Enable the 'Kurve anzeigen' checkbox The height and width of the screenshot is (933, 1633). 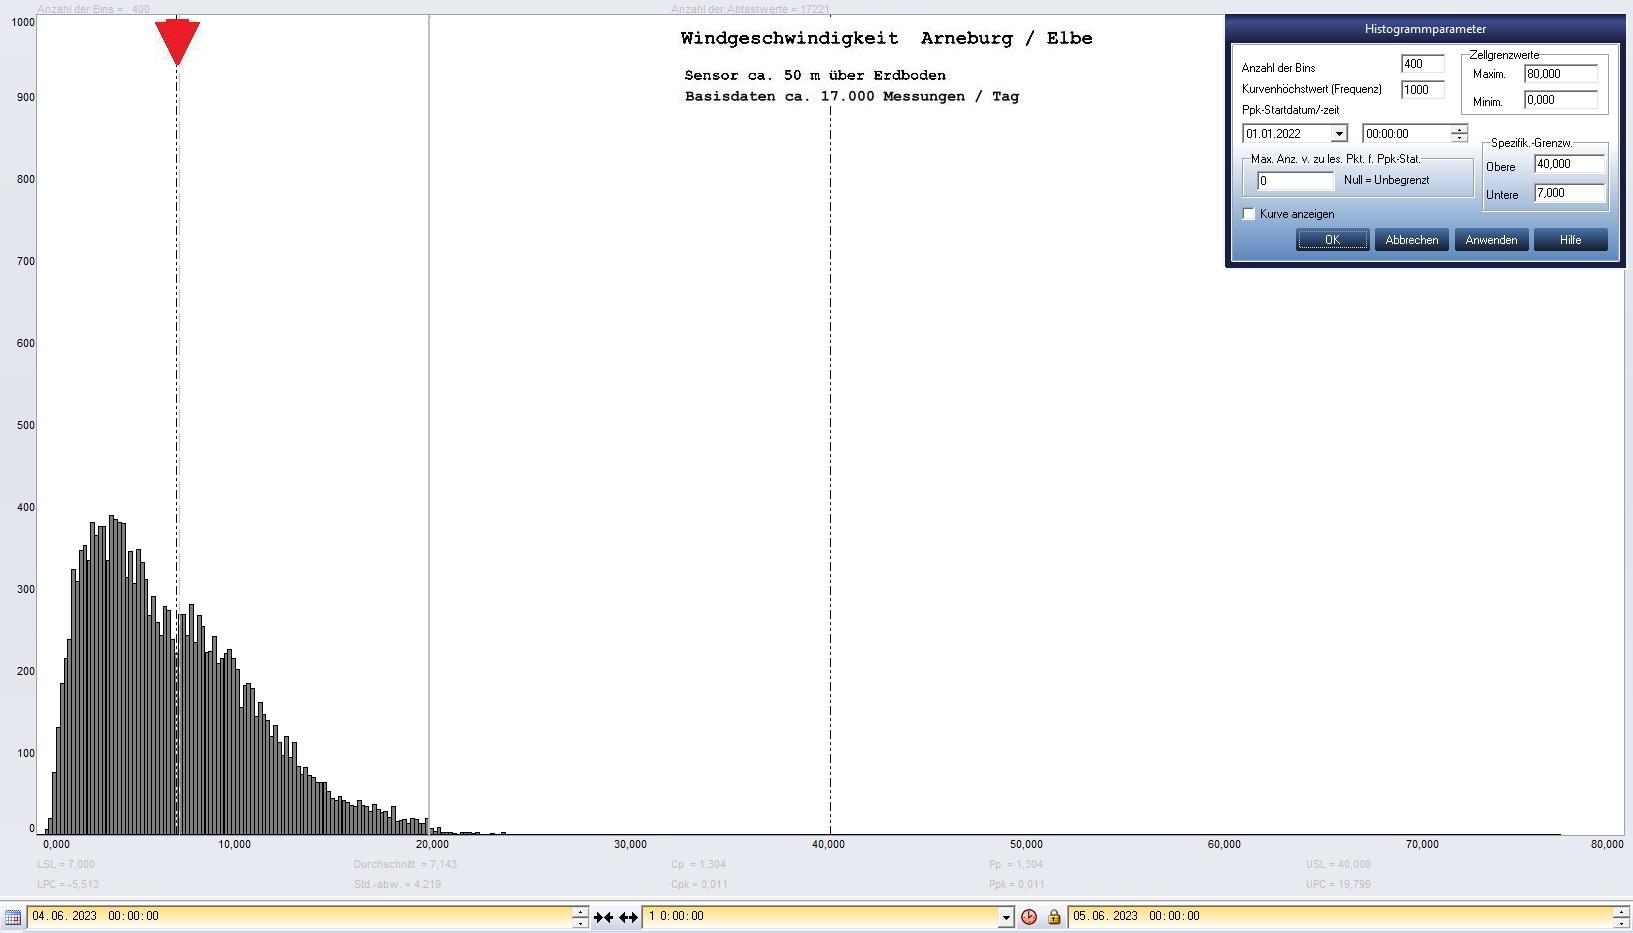(x=1249, y=214)
